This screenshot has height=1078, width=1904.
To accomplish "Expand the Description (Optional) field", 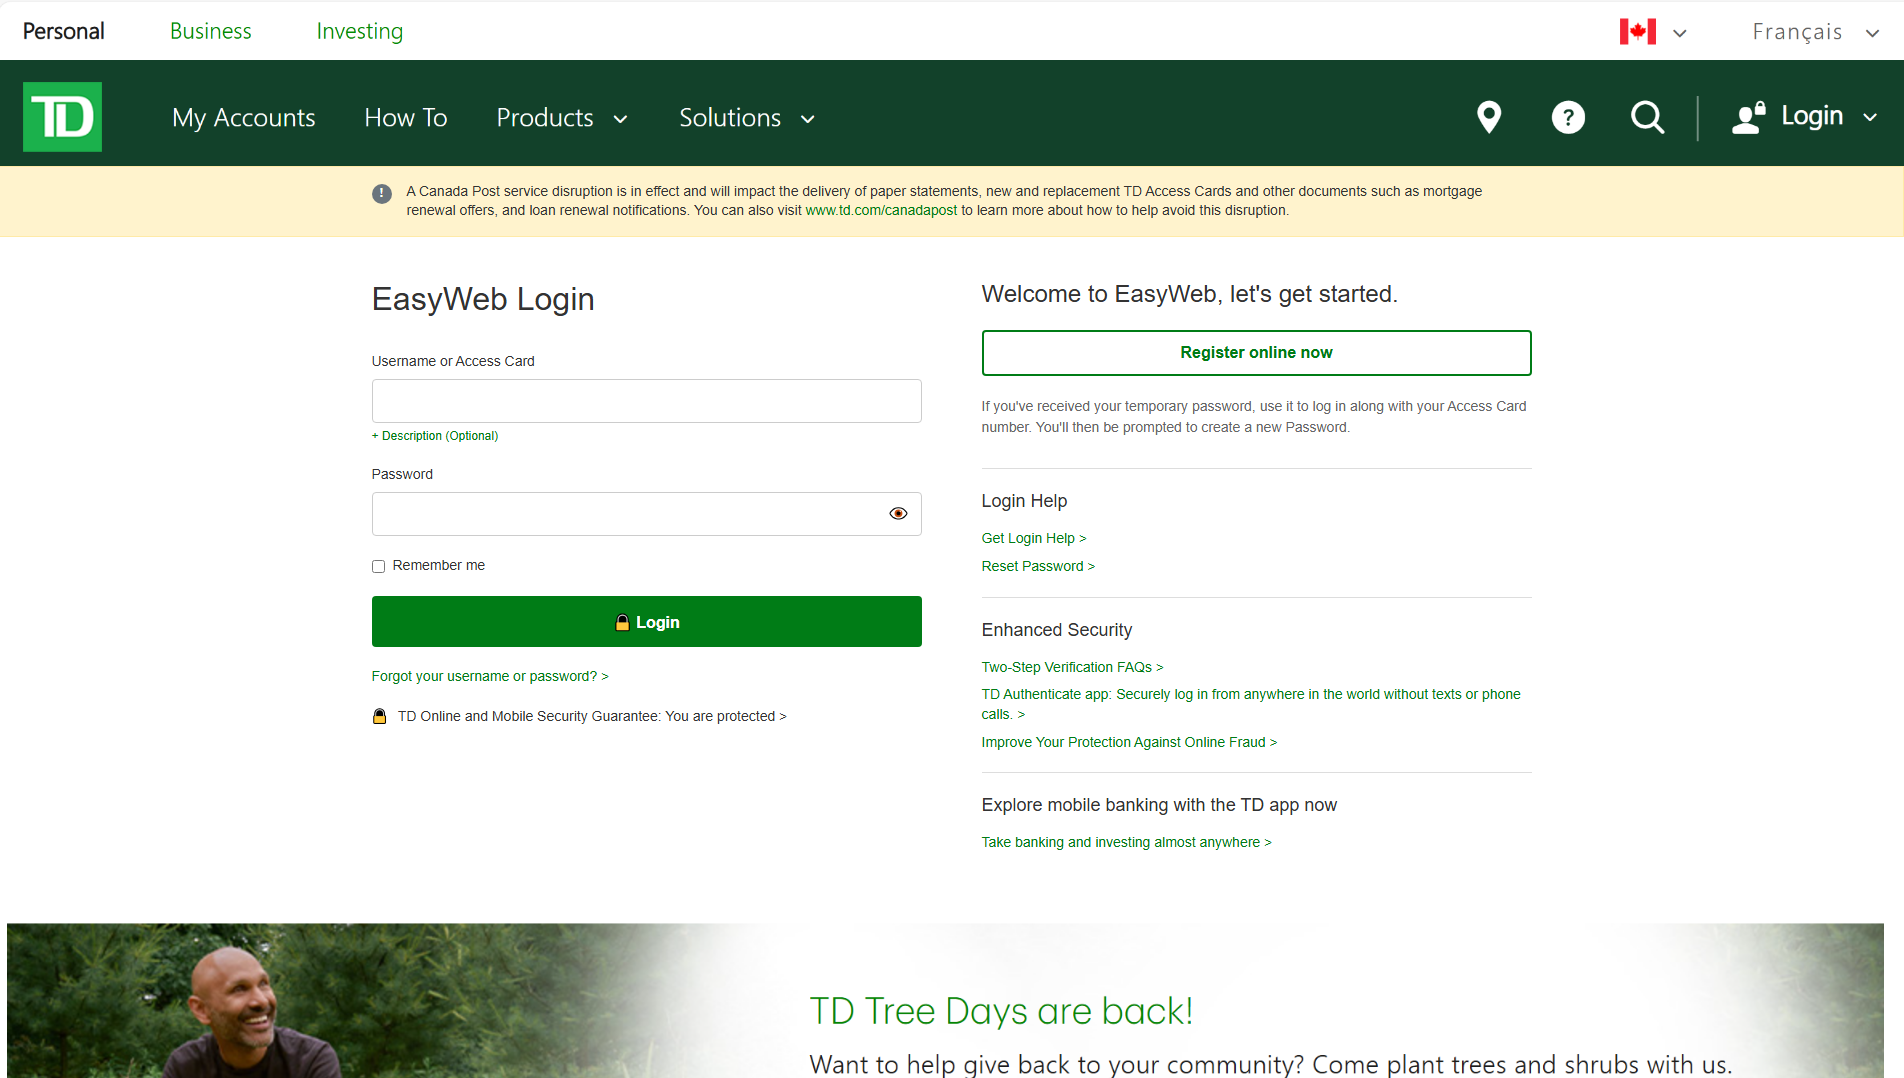I will [x=435, y=436].
